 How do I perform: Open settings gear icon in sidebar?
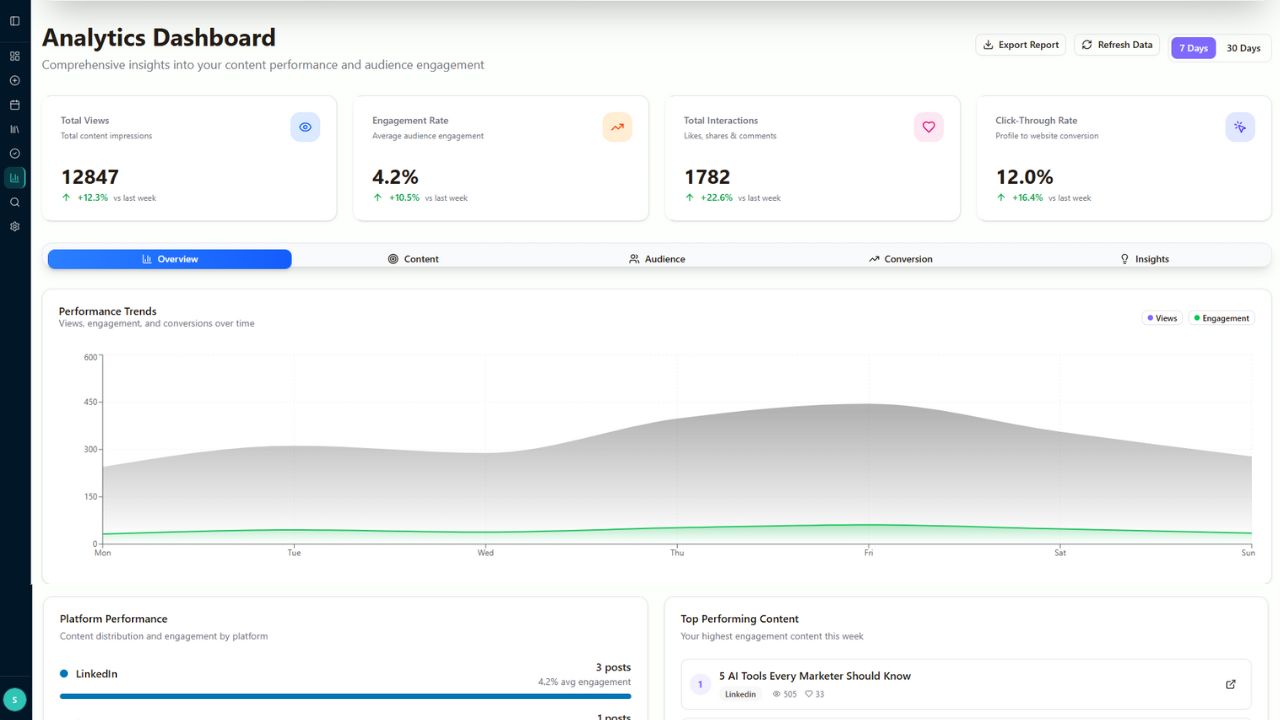click(x=15, y=227)
